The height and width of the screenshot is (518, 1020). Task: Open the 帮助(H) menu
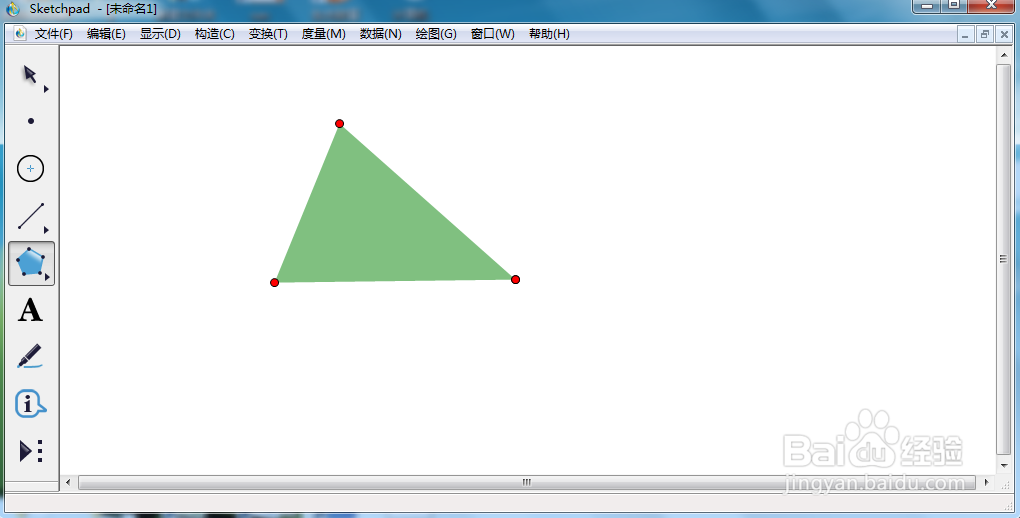549,34
